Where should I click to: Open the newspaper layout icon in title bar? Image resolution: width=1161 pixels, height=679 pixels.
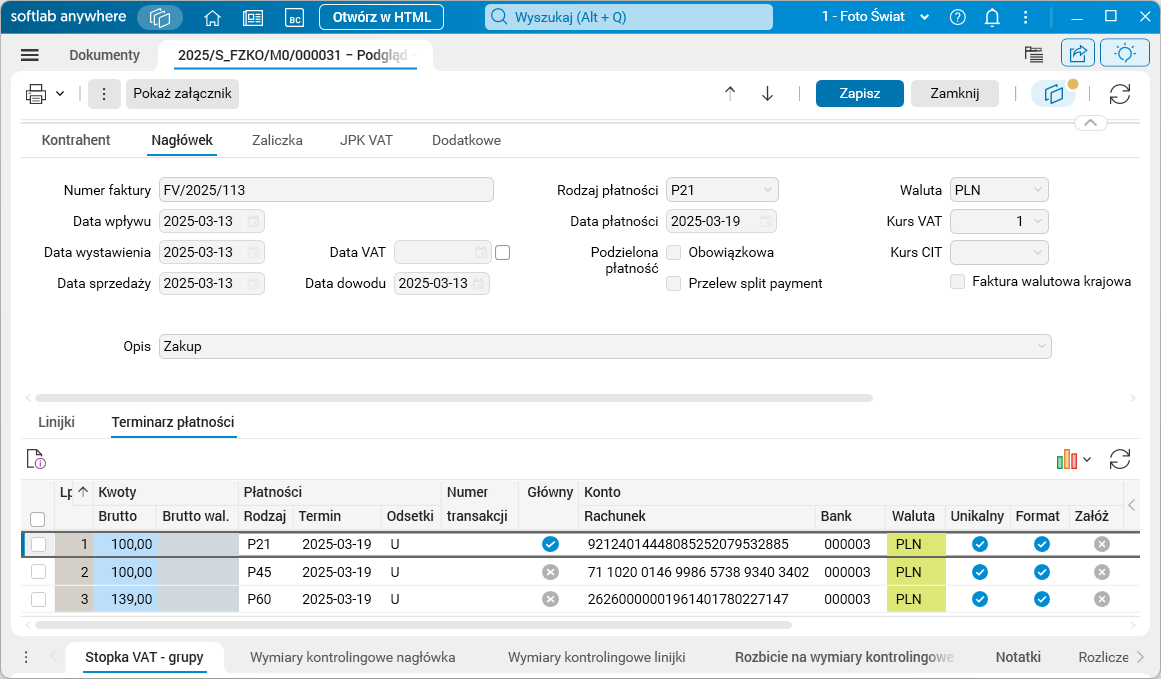click(253, 18)
